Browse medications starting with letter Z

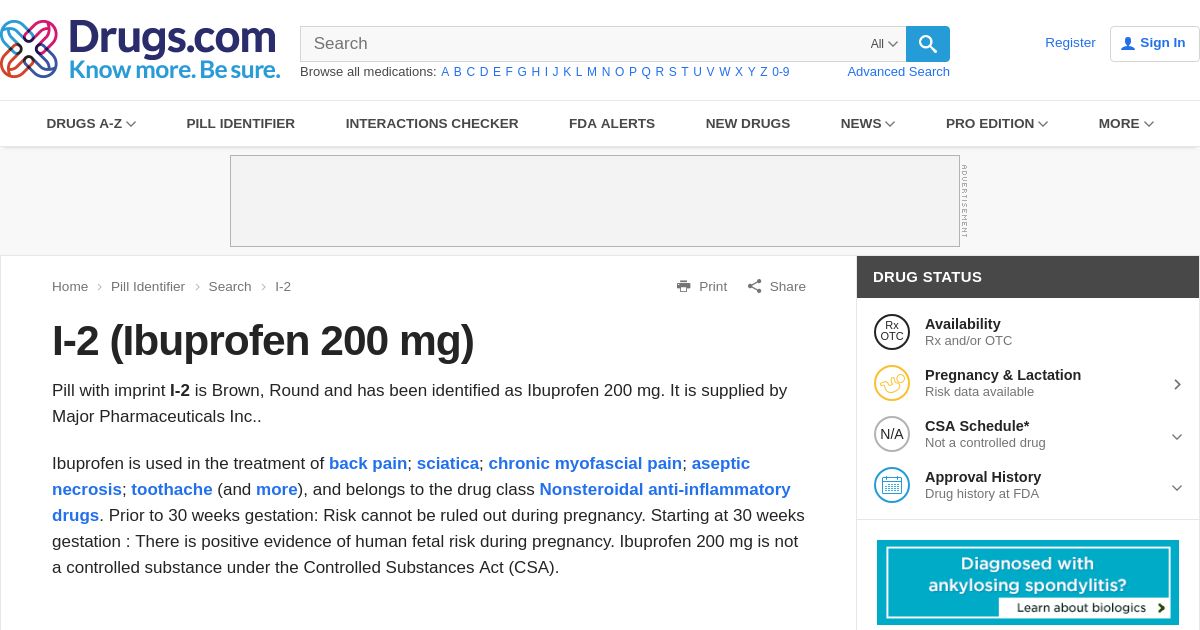click(x=764, y=72)
